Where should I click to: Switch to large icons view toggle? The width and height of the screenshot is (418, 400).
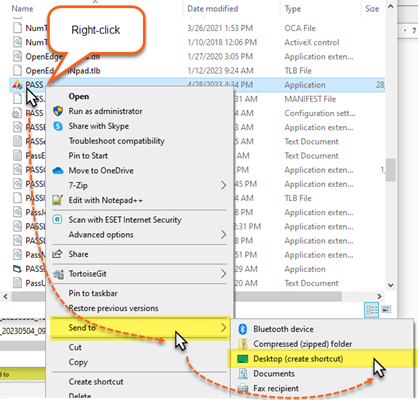pos(386,309)
